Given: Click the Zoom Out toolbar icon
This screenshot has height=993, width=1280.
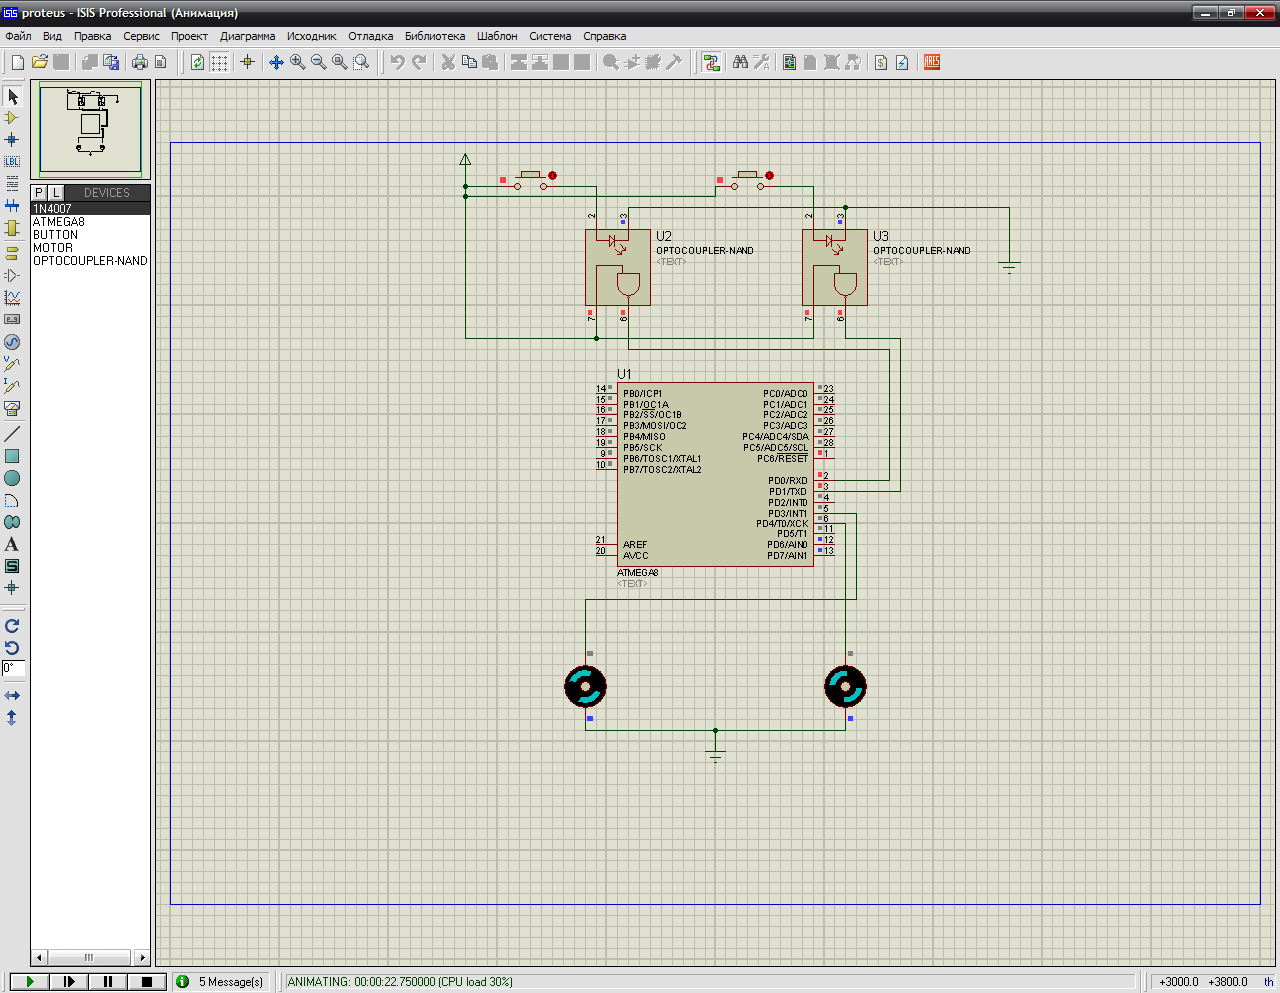Looking at the screenshot, I should pos(319,62).
